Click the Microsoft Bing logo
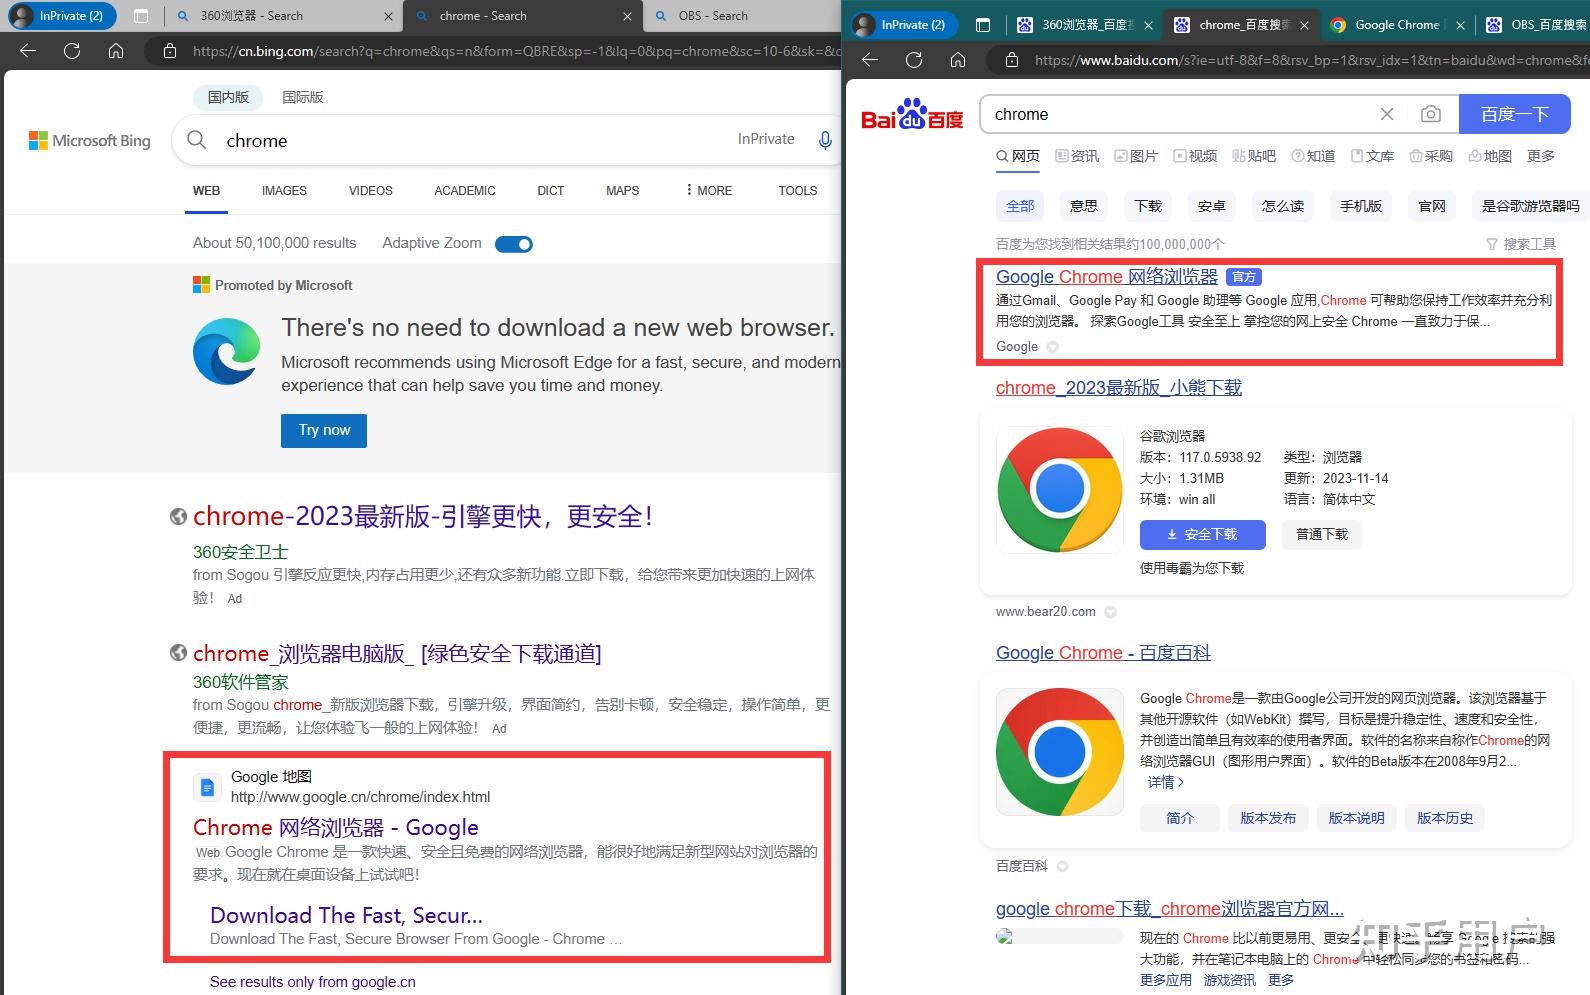The width and height of the screenshot is (1590, 995). click(x=90, y=141)
